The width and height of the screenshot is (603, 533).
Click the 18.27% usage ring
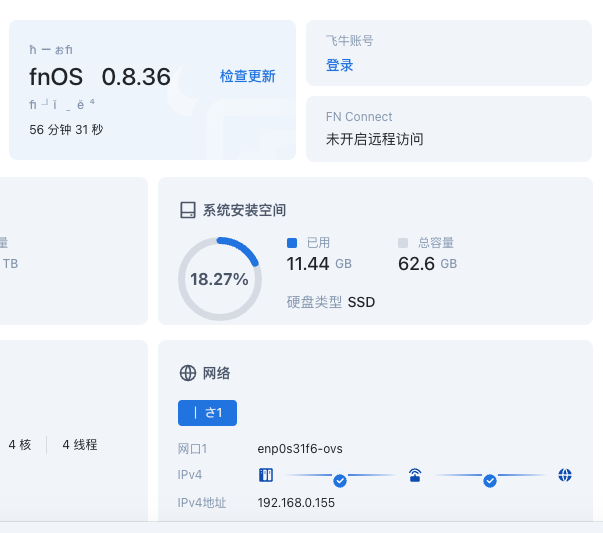[220, 279]
